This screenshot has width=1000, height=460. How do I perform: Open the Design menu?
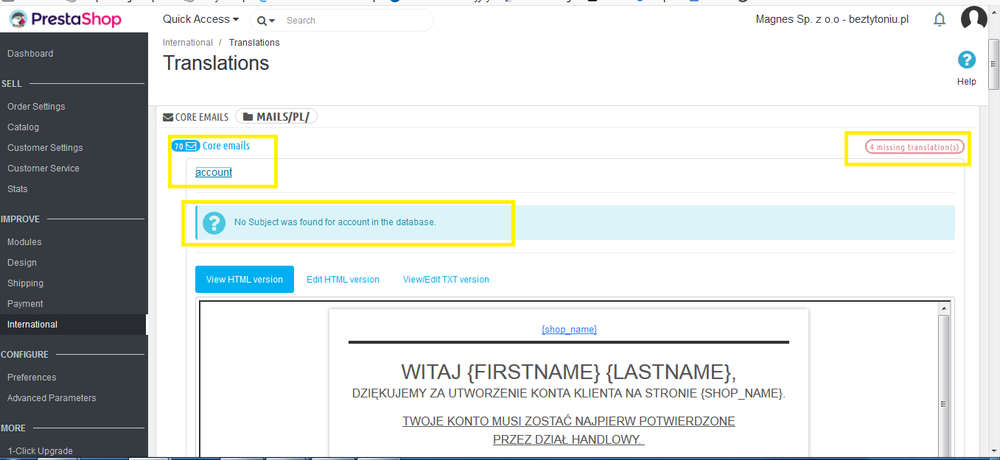[22, 262]
